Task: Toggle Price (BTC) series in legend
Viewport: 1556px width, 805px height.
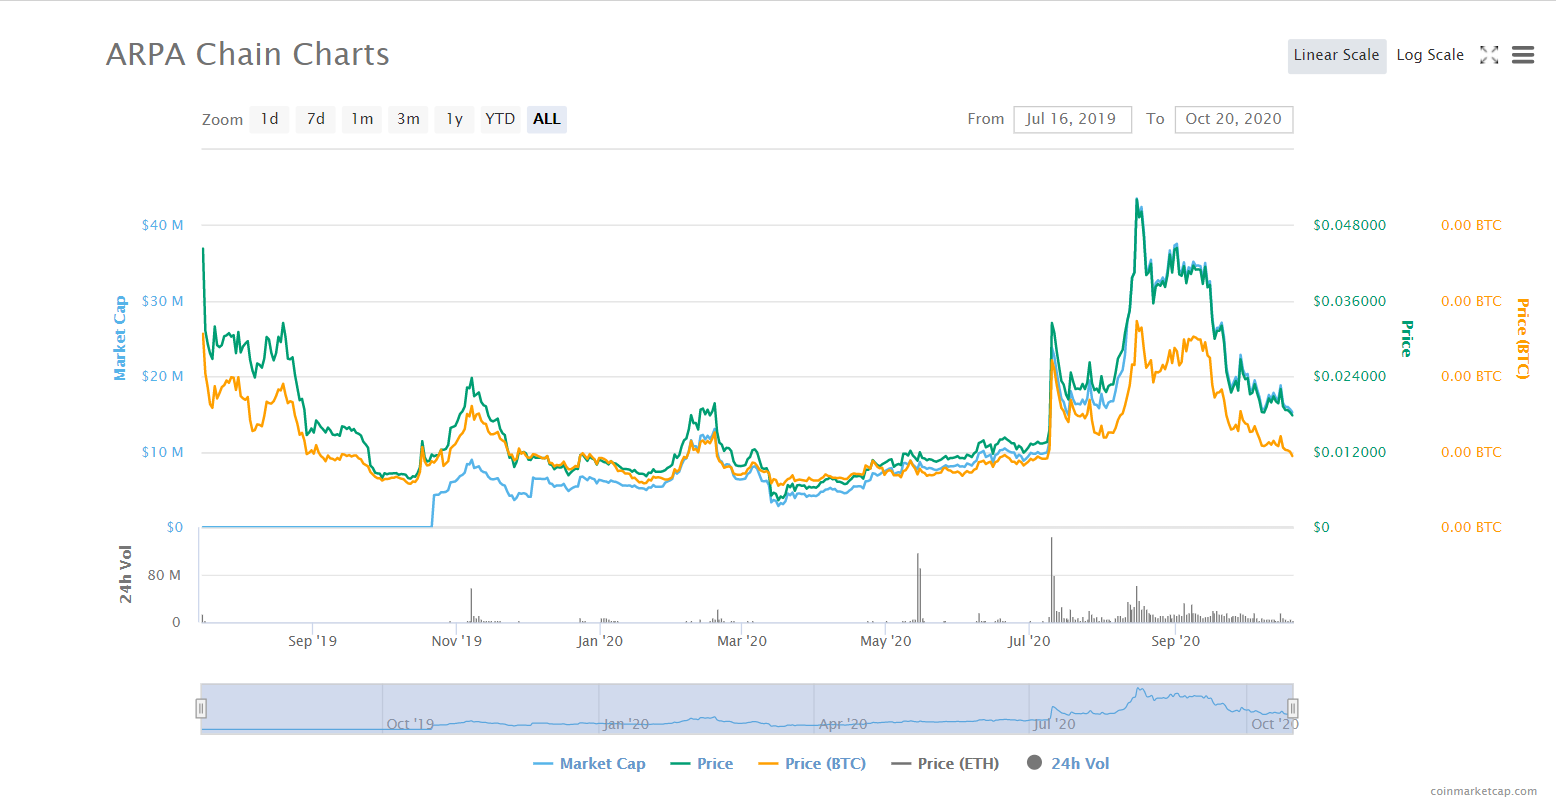Action: [x=812, y=764]
